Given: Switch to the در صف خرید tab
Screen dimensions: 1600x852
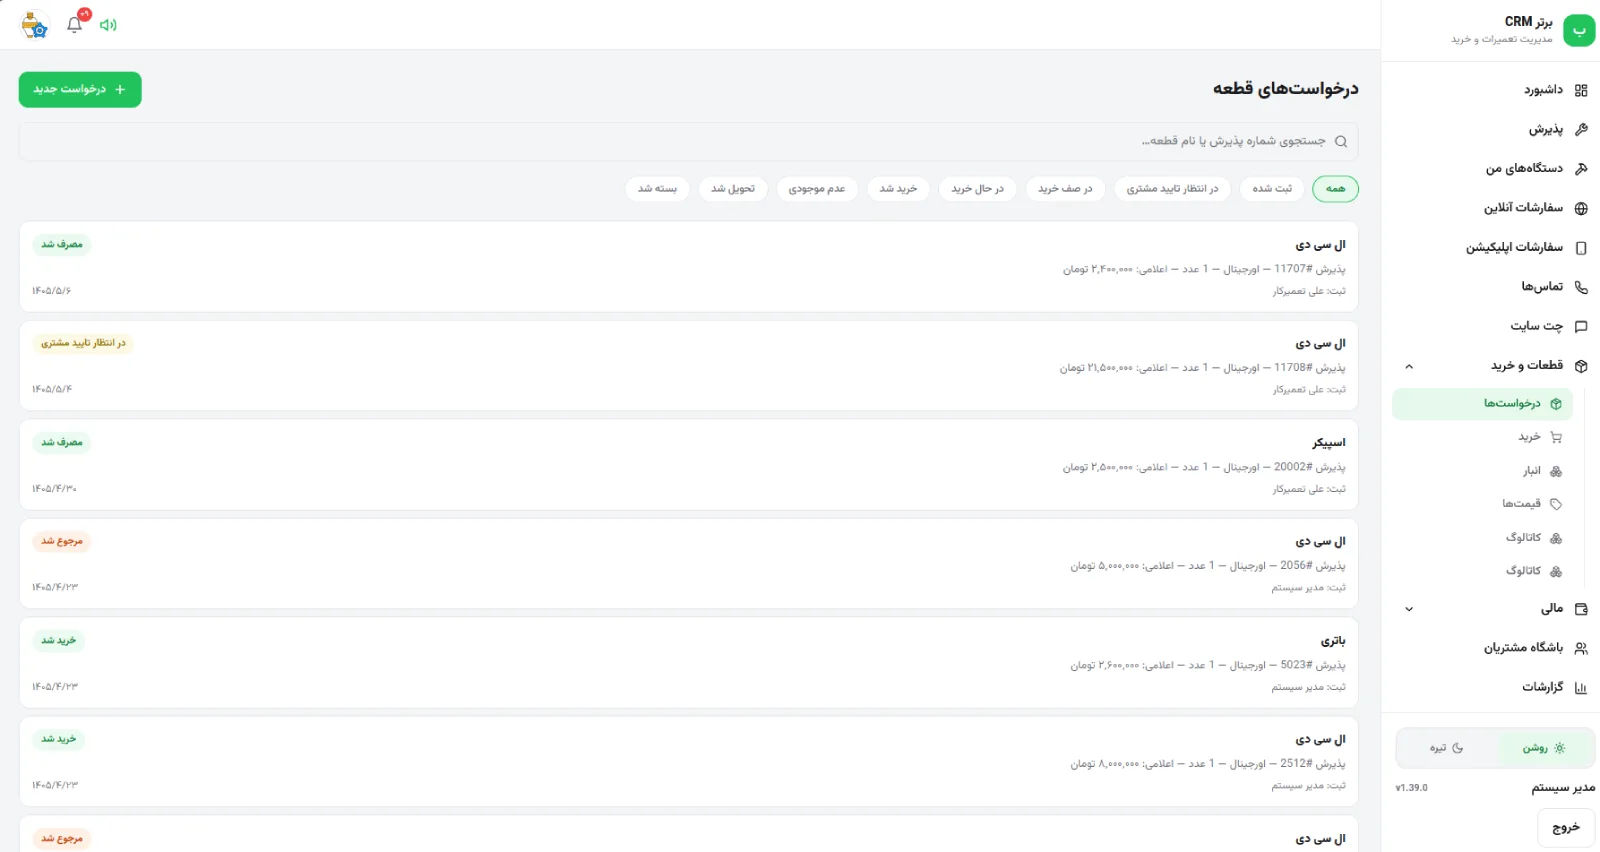Looking at the screenshot, I should coord(1065,189).
